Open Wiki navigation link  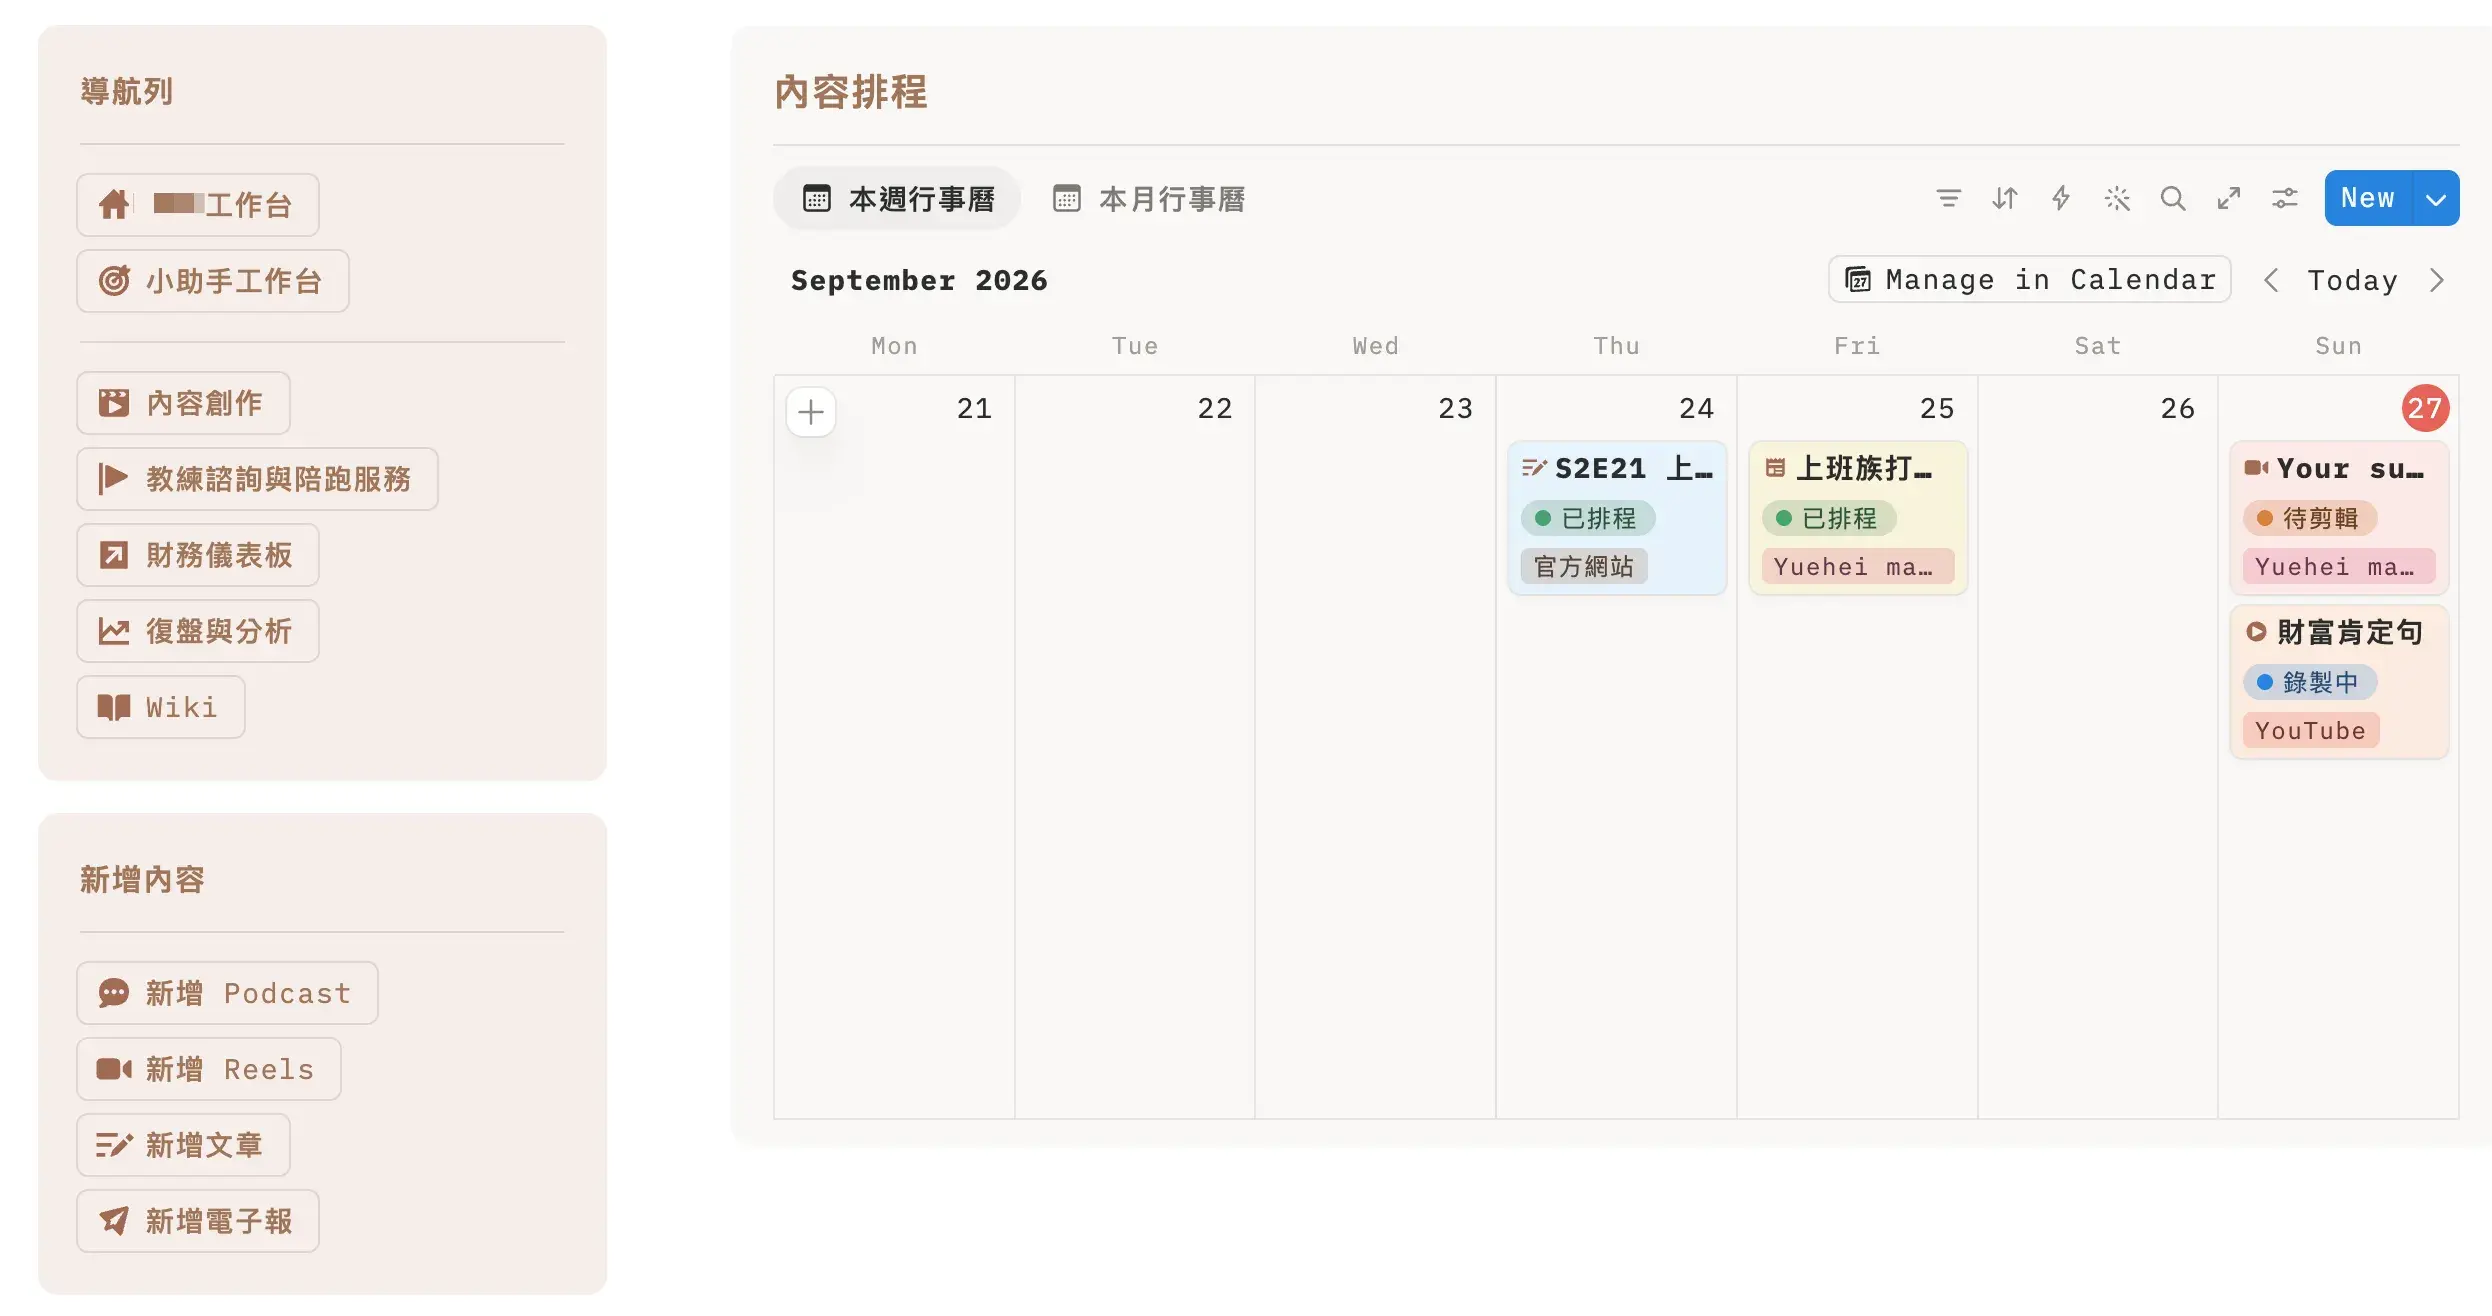coord(161,707)
